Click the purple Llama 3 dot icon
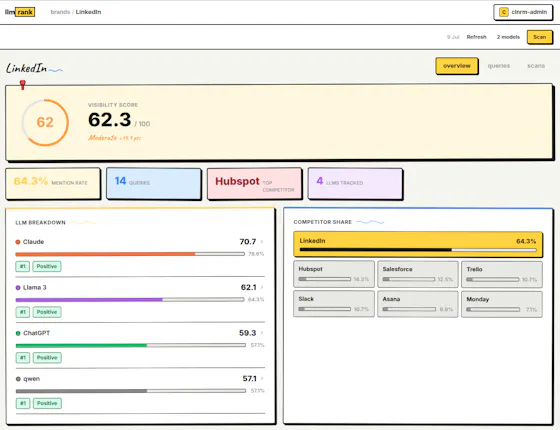The width and height of the screenshot is (560, 430). point(18,288)
